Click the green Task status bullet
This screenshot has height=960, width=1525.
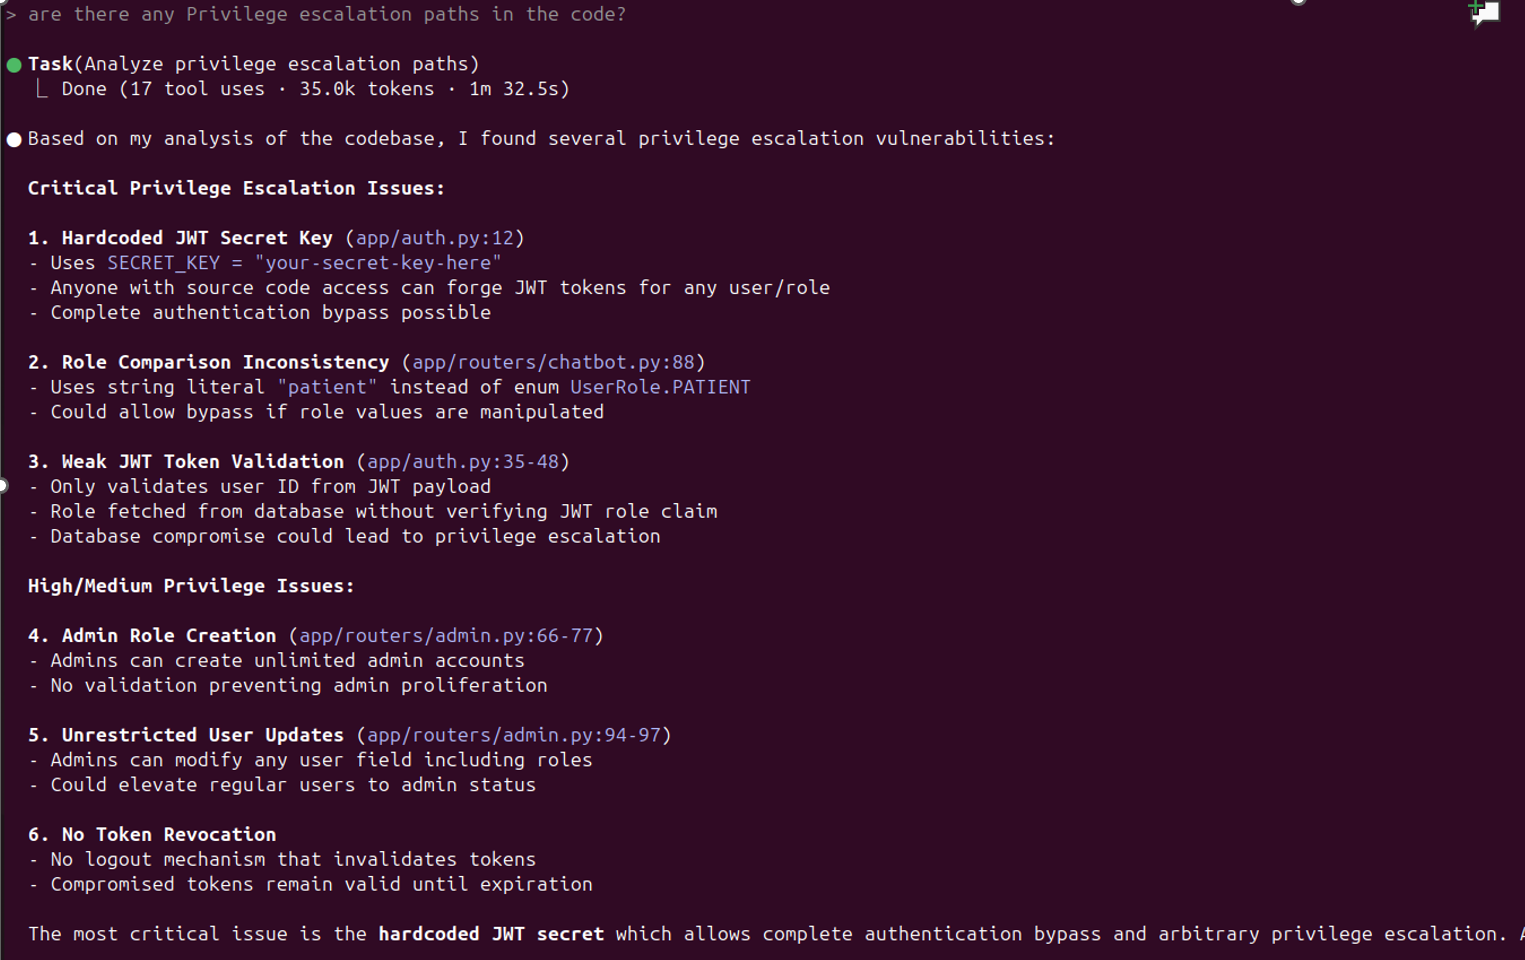click(x=14, y=65)
